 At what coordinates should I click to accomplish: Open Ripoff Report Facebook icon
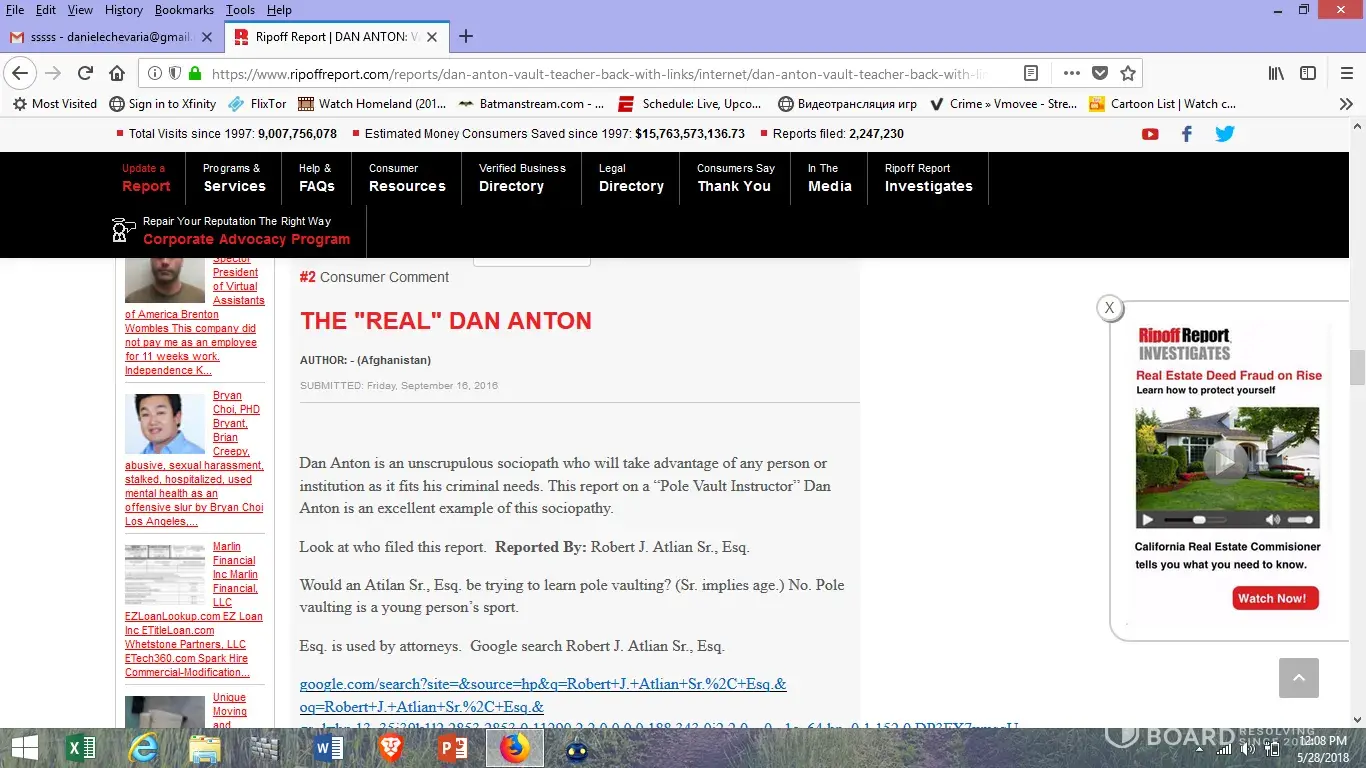pyautogui.click(x=1187, y=134)
